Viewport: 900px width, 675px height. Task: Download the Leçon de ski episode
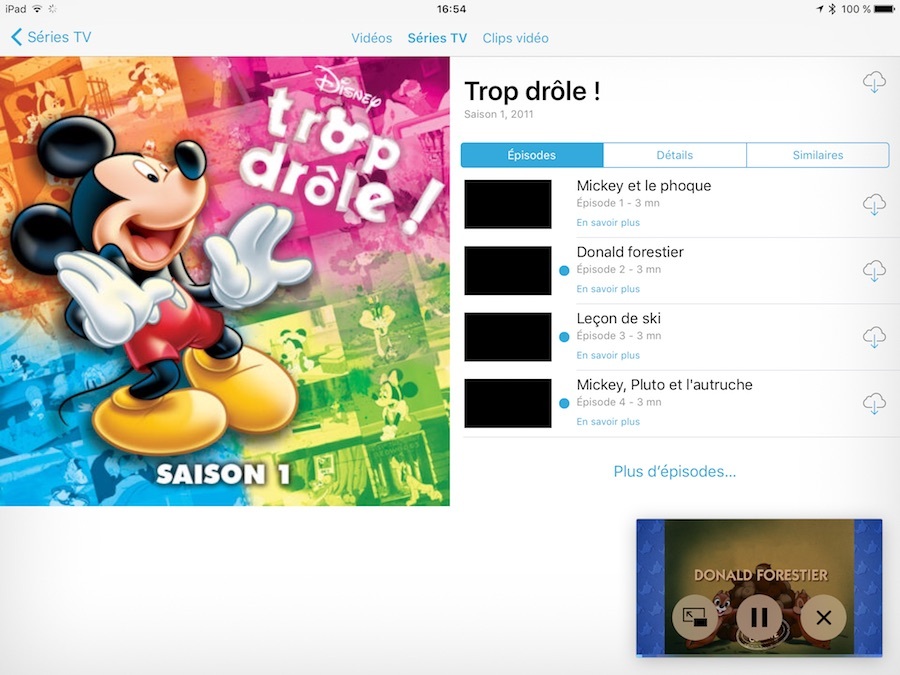tap(874, 337)
